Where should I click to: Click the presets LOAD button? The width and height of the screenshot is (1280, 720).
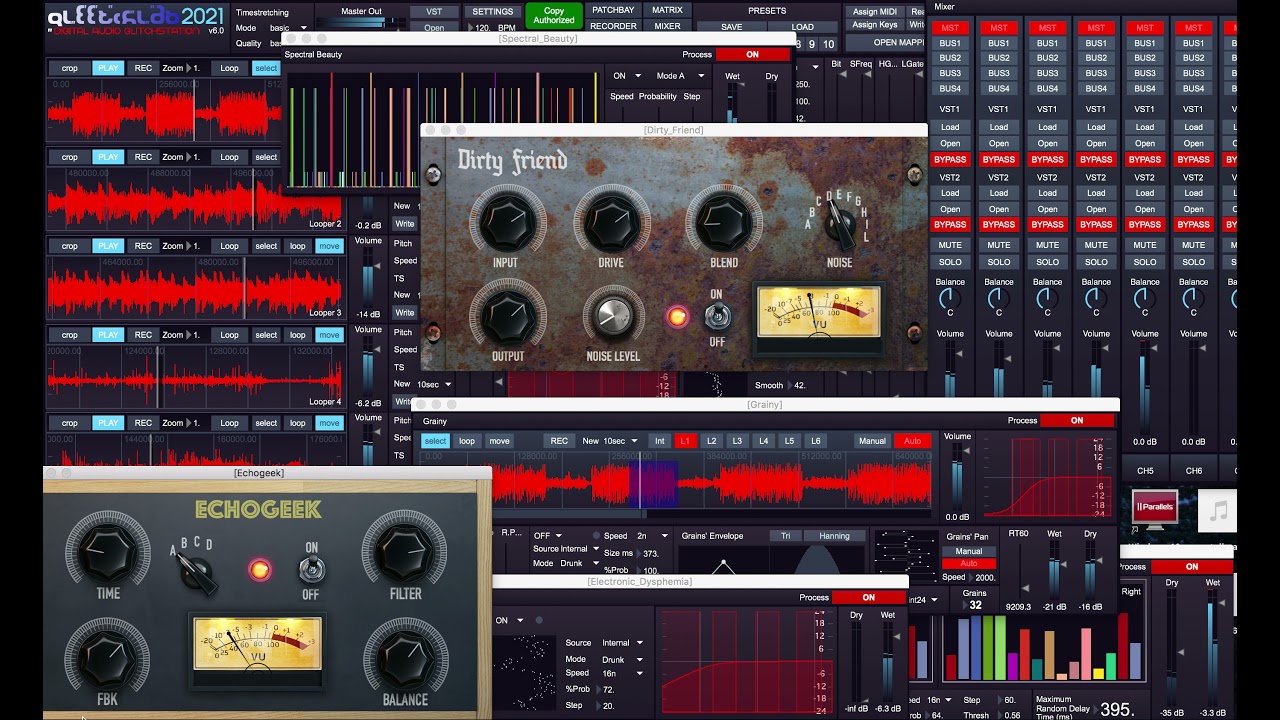802,27
